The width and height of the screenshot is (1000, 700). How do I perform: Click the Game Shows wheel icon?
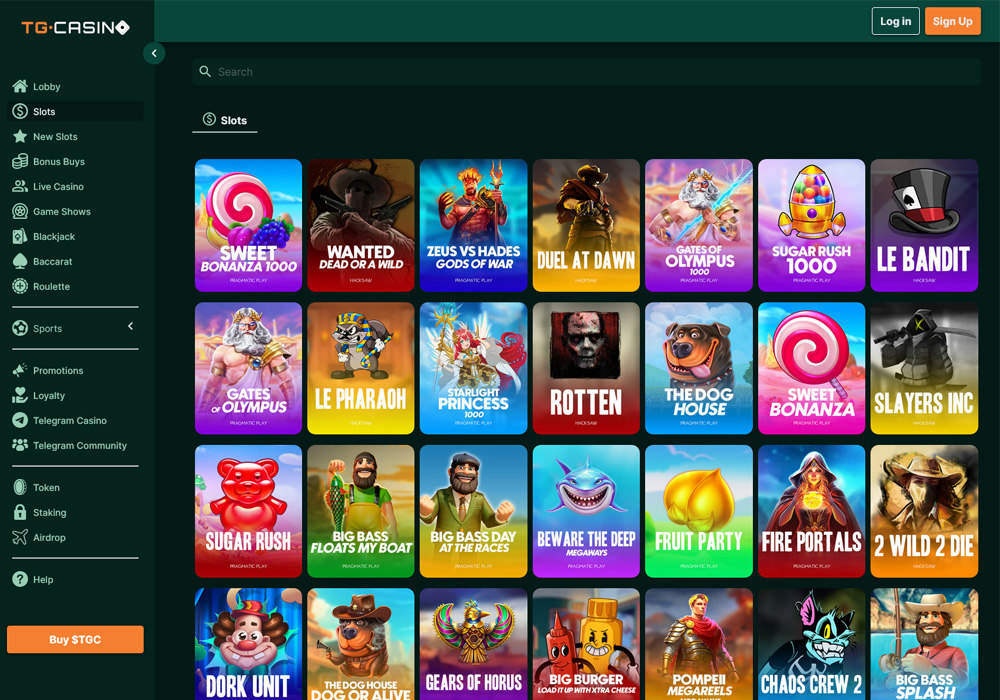click(x=20, y=211)
